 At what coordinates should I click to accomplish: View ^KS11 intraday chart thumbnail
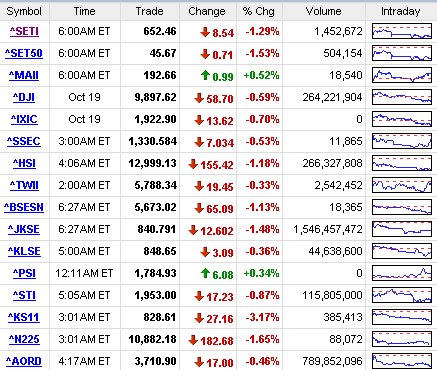402,317
